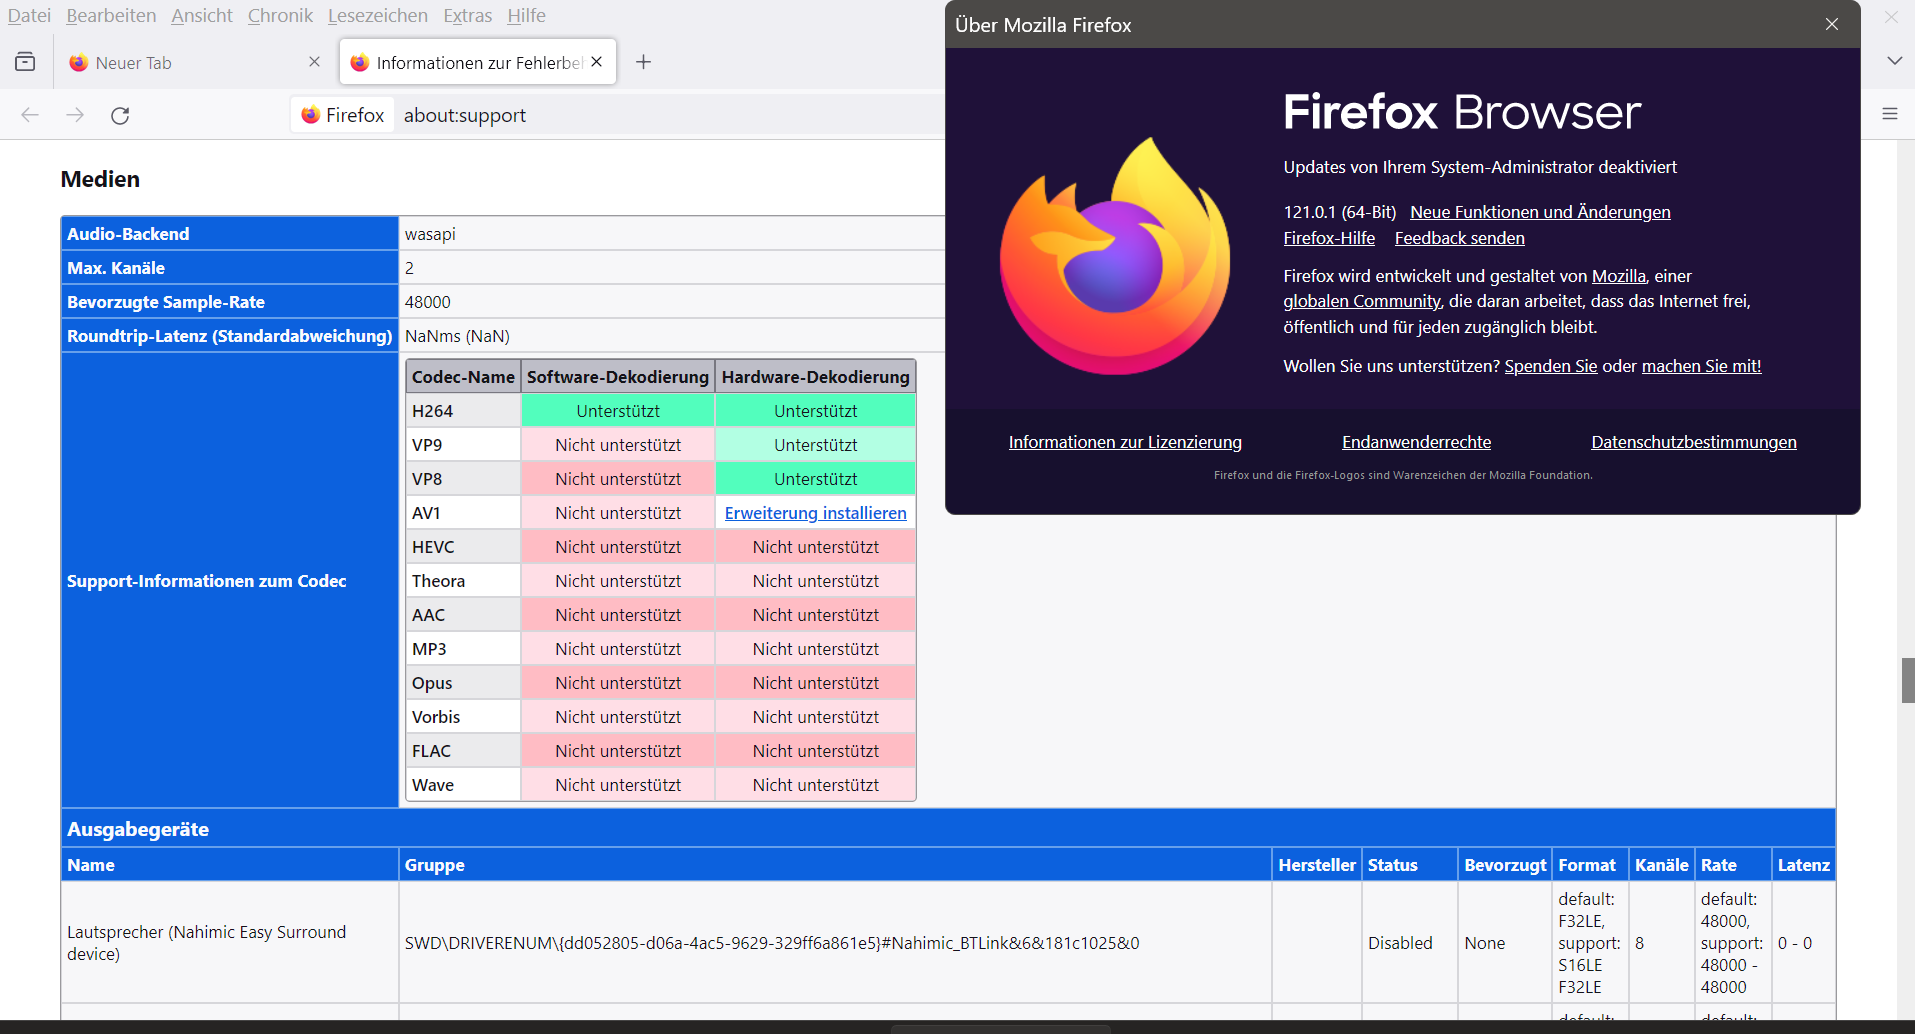
Task: Open the Datei menu
Action: [x=29, y=16]
